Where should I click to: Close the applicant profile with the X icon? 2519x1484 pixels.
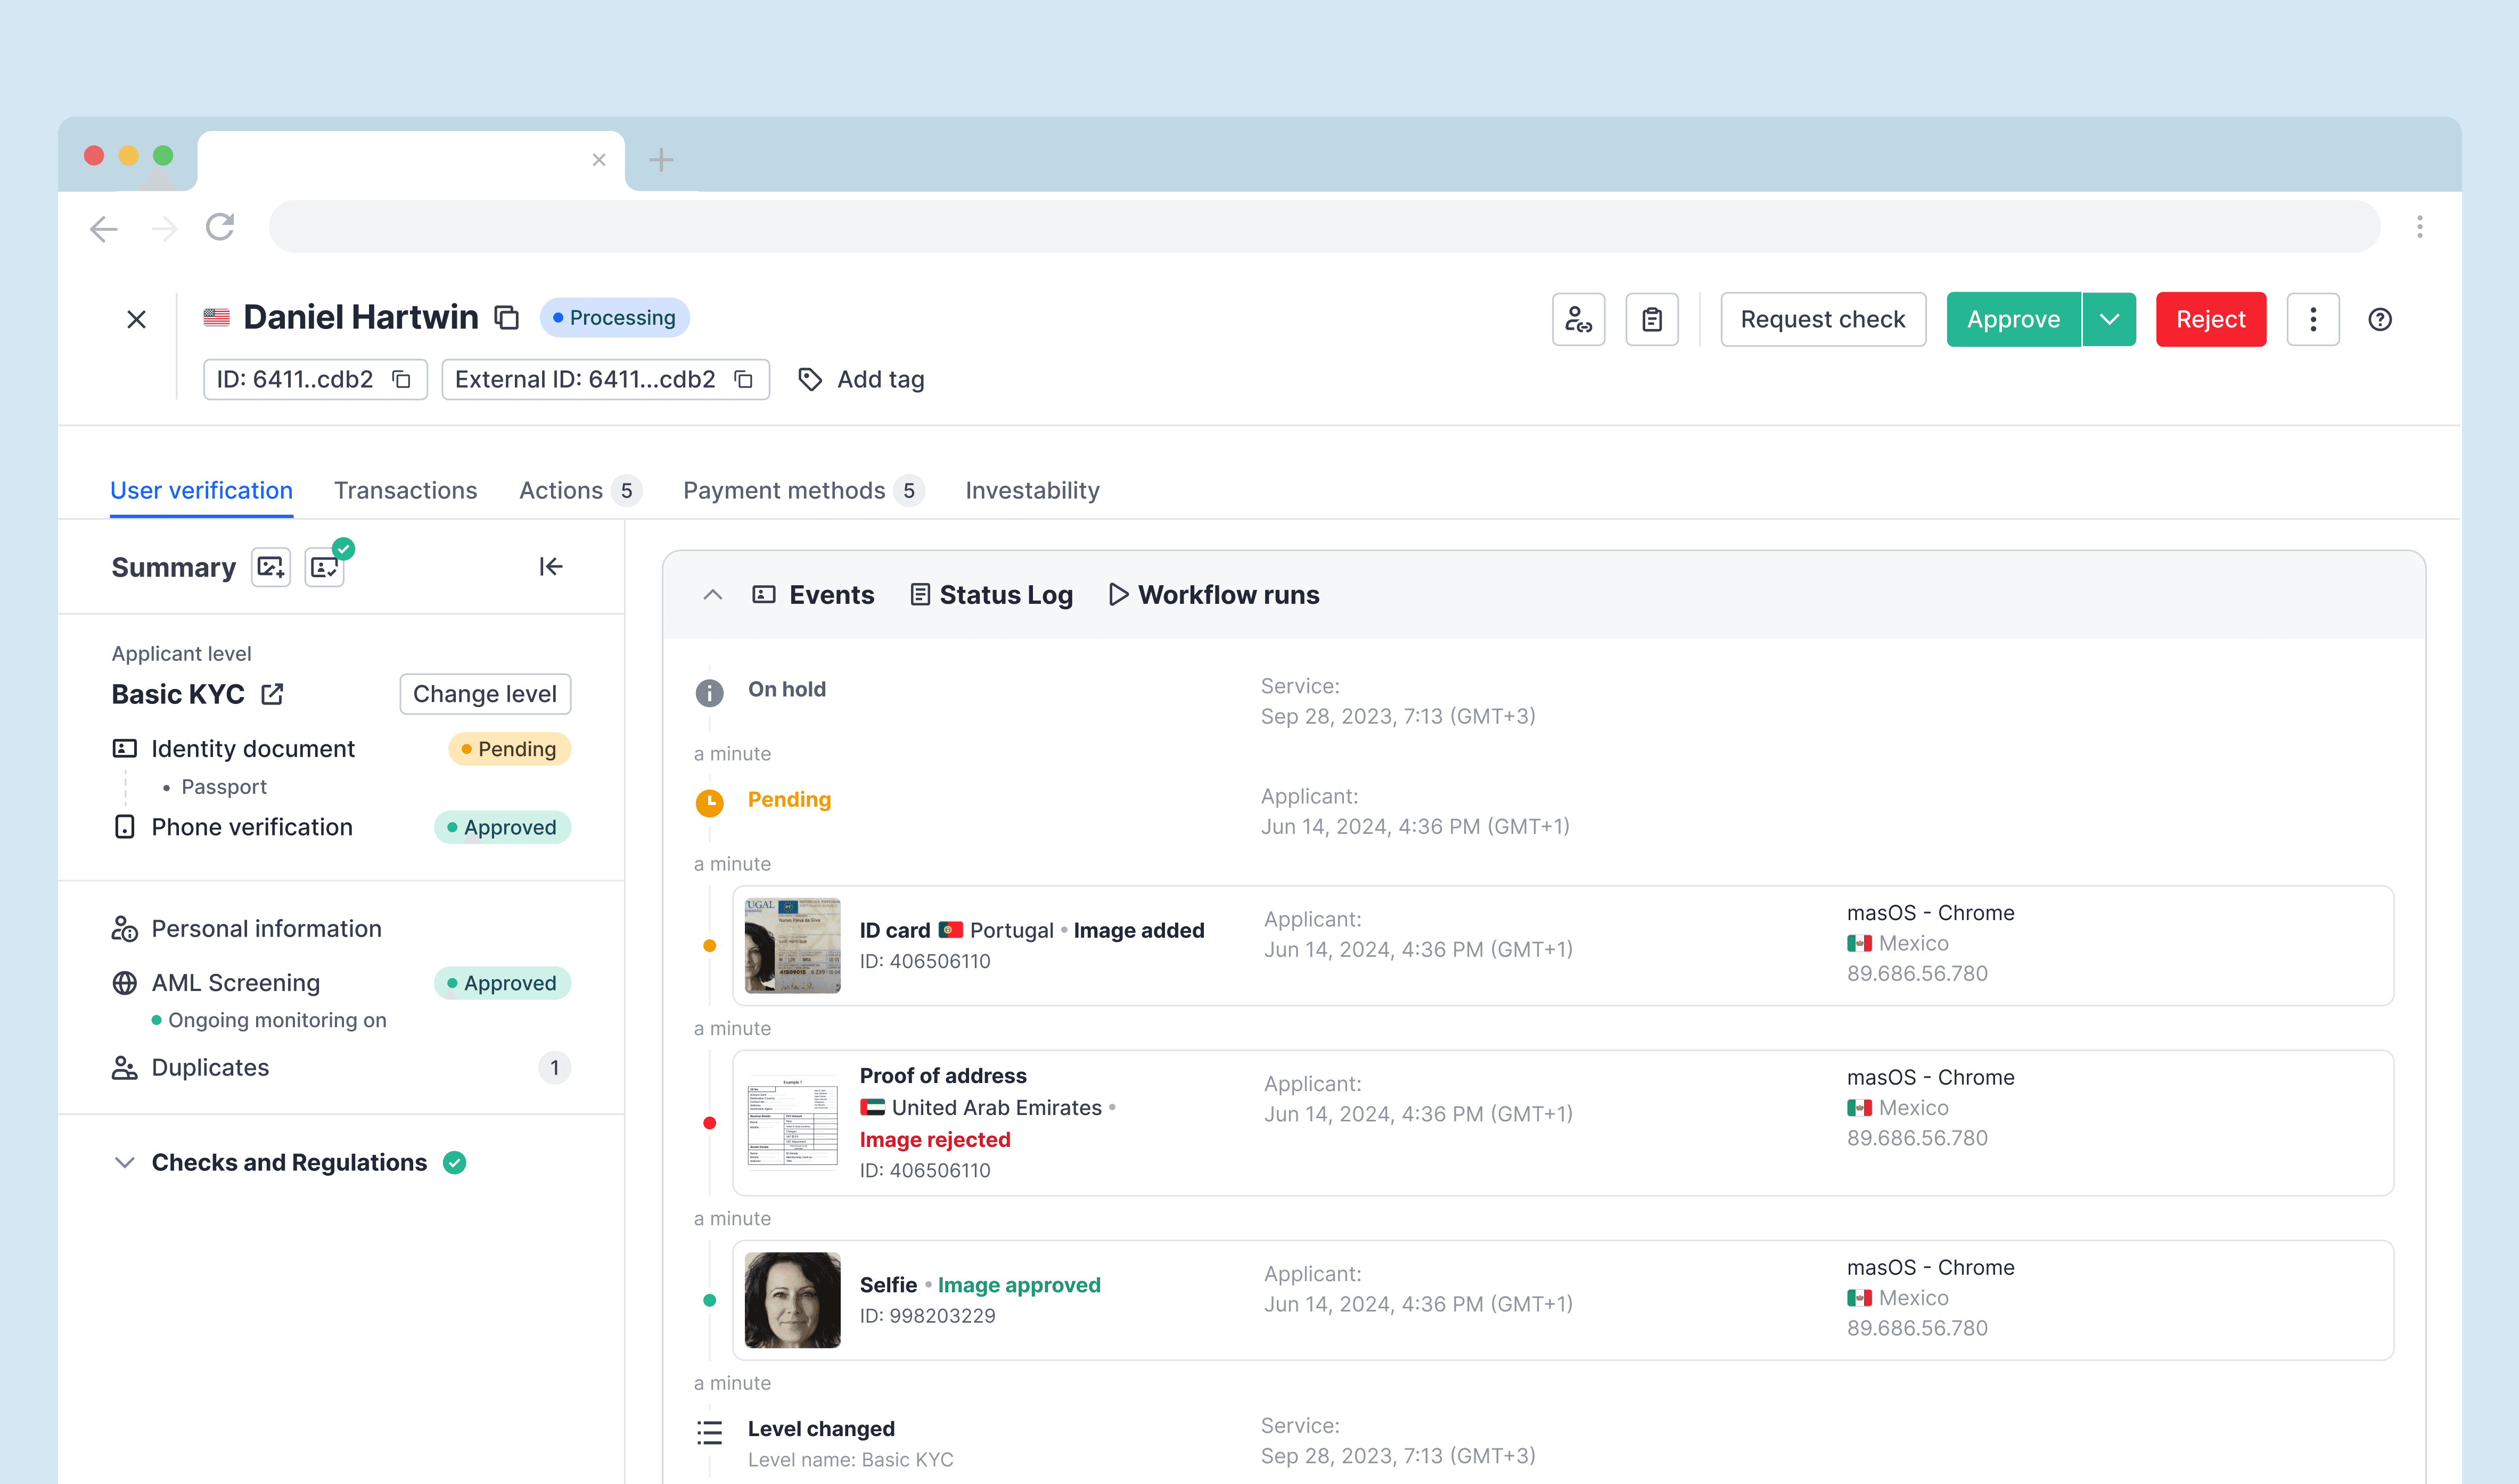click(x=137, y=319)
